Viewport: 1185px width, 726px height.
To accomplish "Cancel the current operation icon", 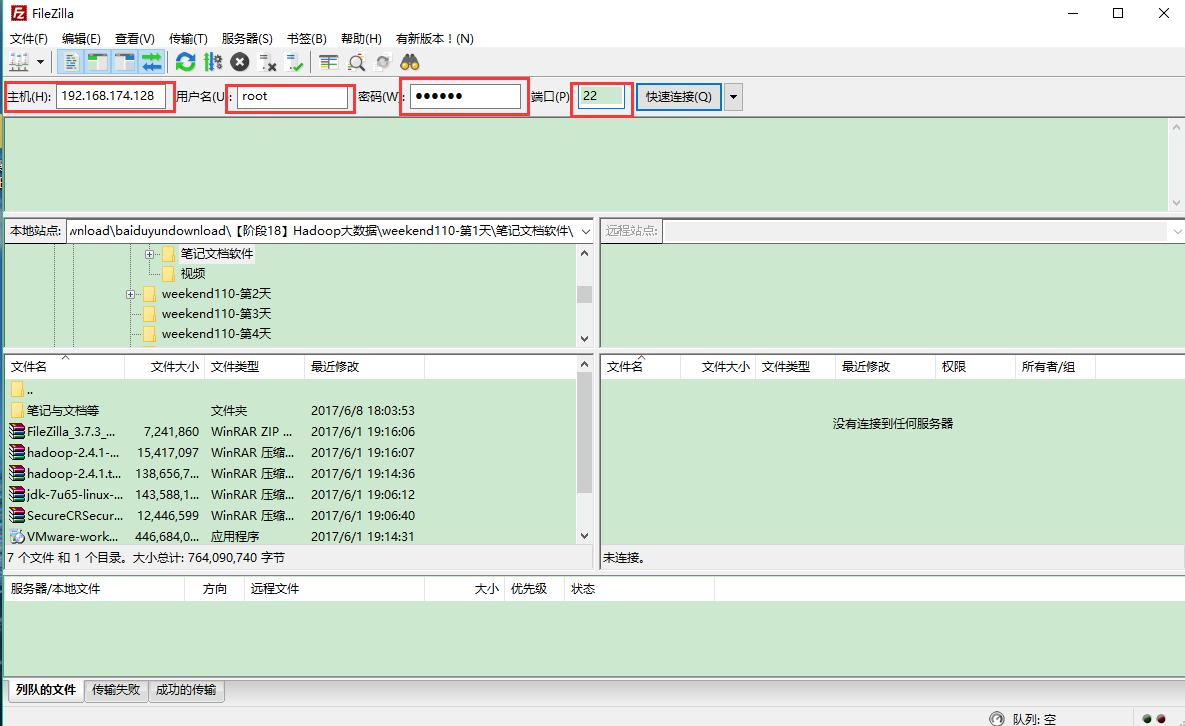I will [240, 63].
